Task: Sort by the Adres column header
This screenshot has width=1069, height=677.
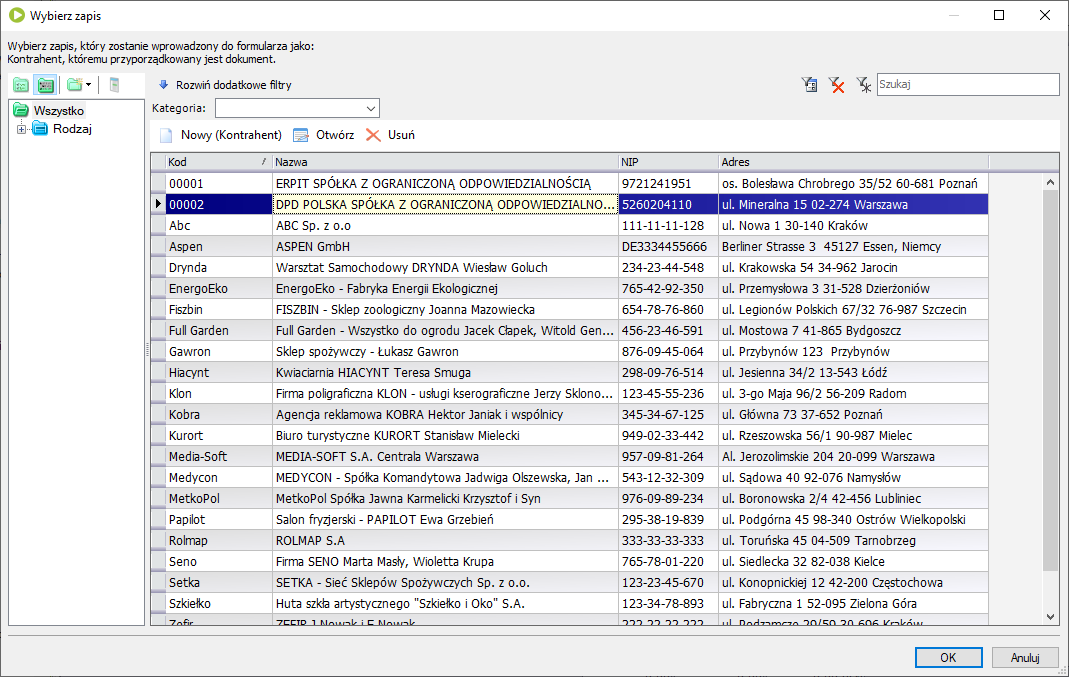Action: pyautogui.click(x=853, y=162)
